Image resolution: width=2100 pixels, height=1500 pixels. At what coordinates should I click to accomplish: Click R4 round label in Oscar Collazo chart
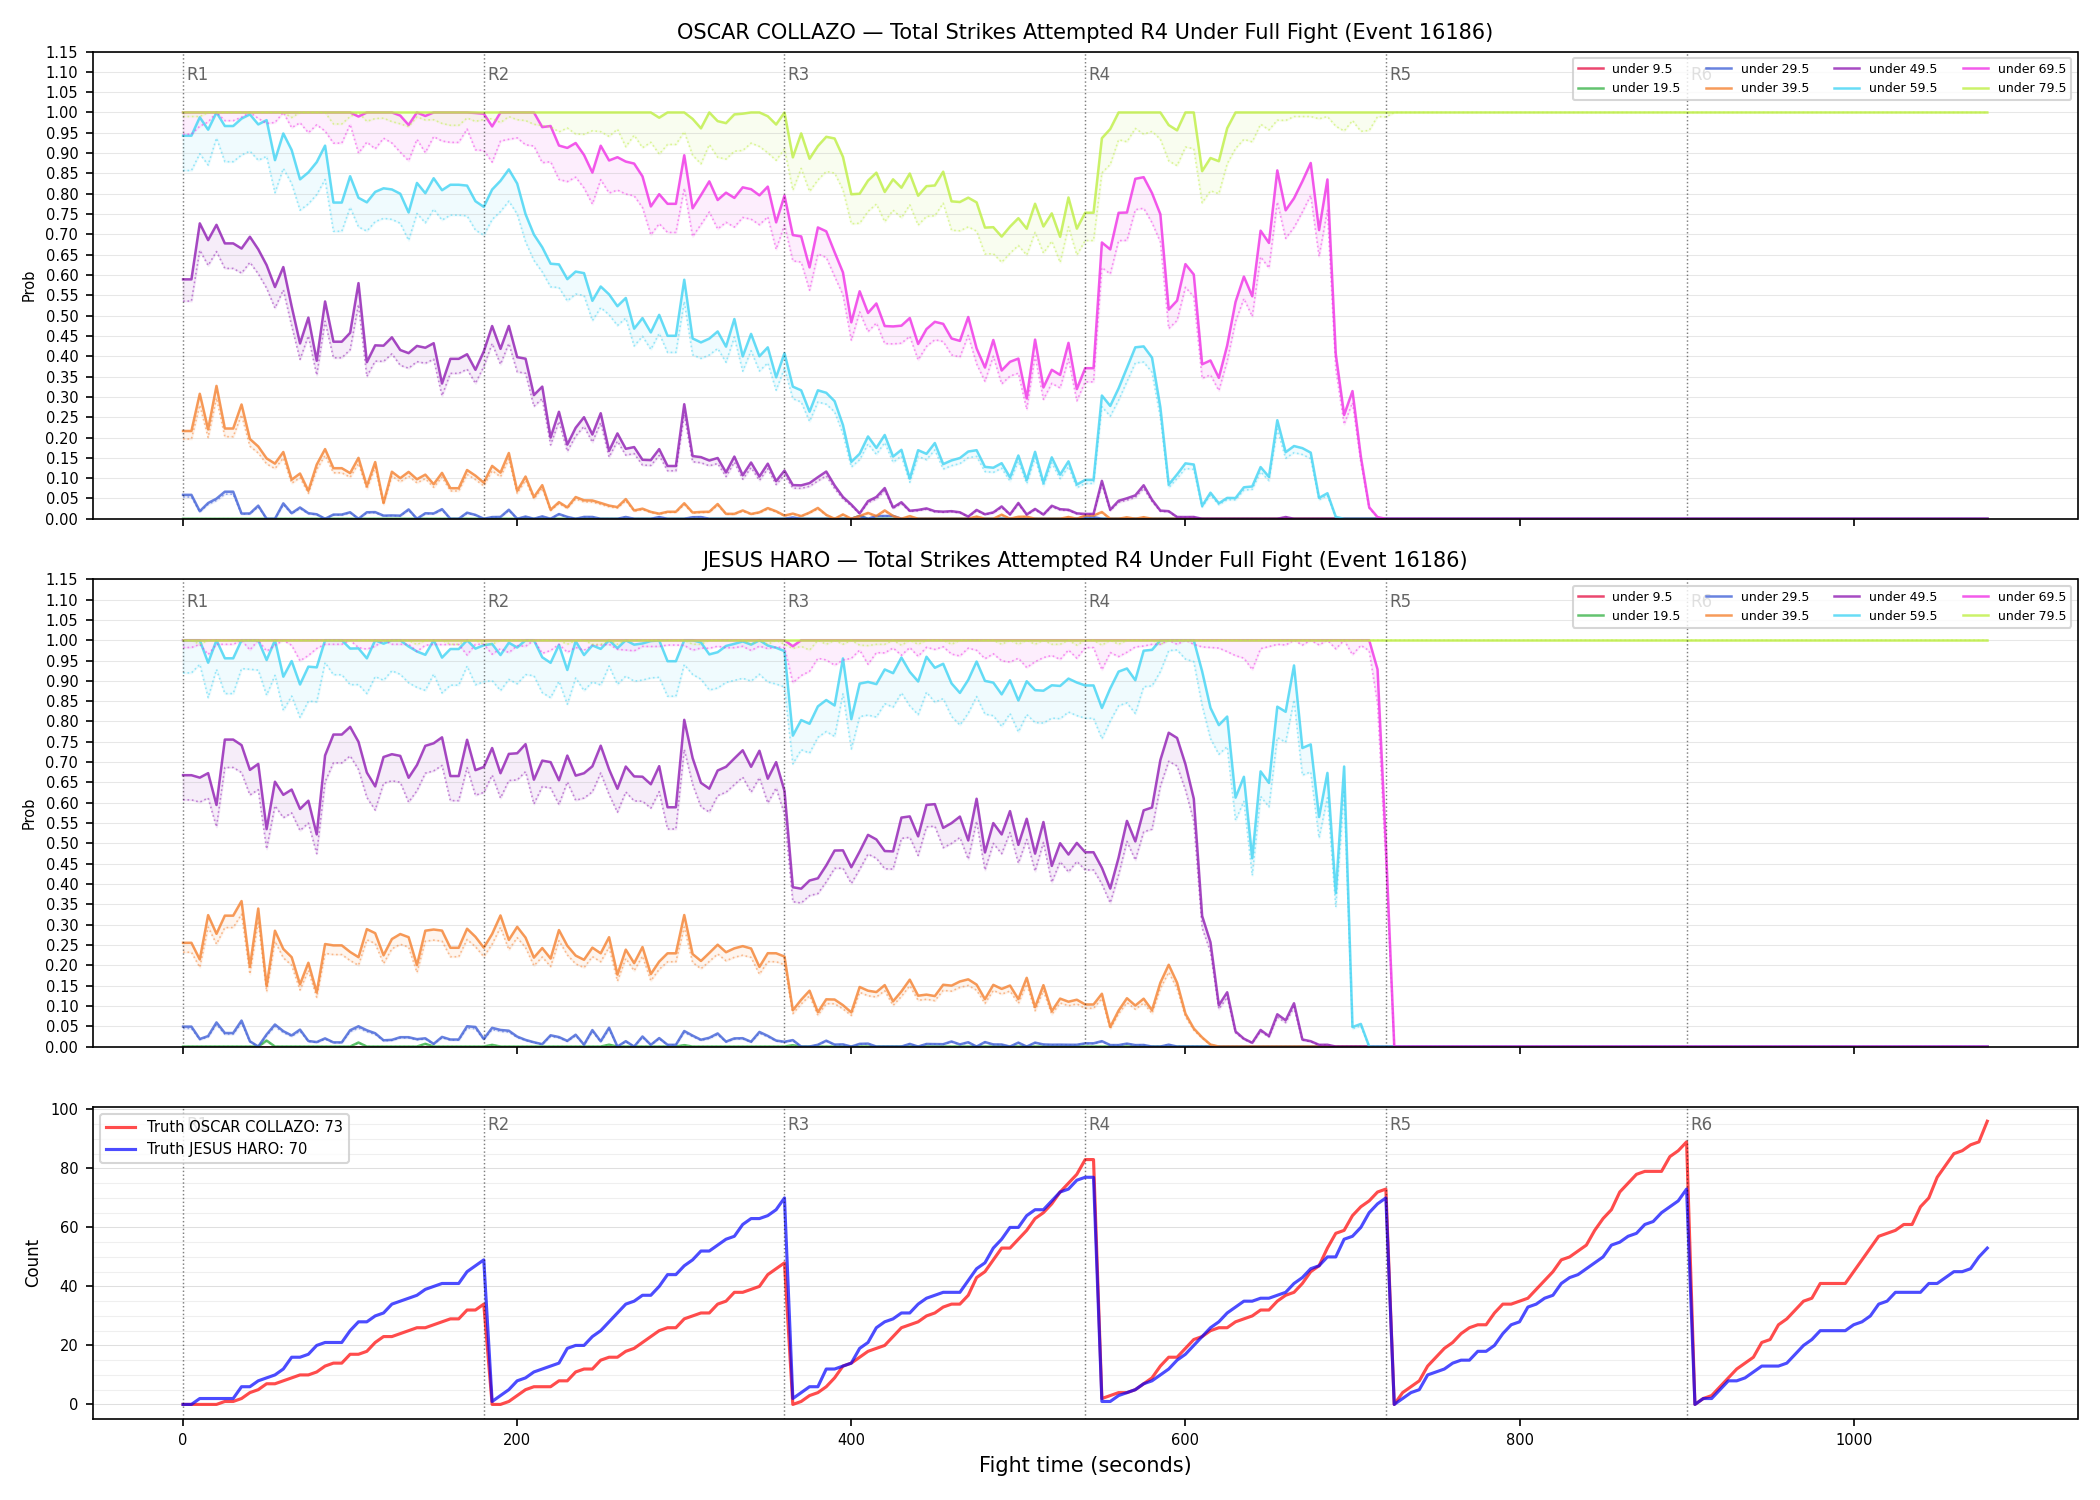tap(1099, 74)
